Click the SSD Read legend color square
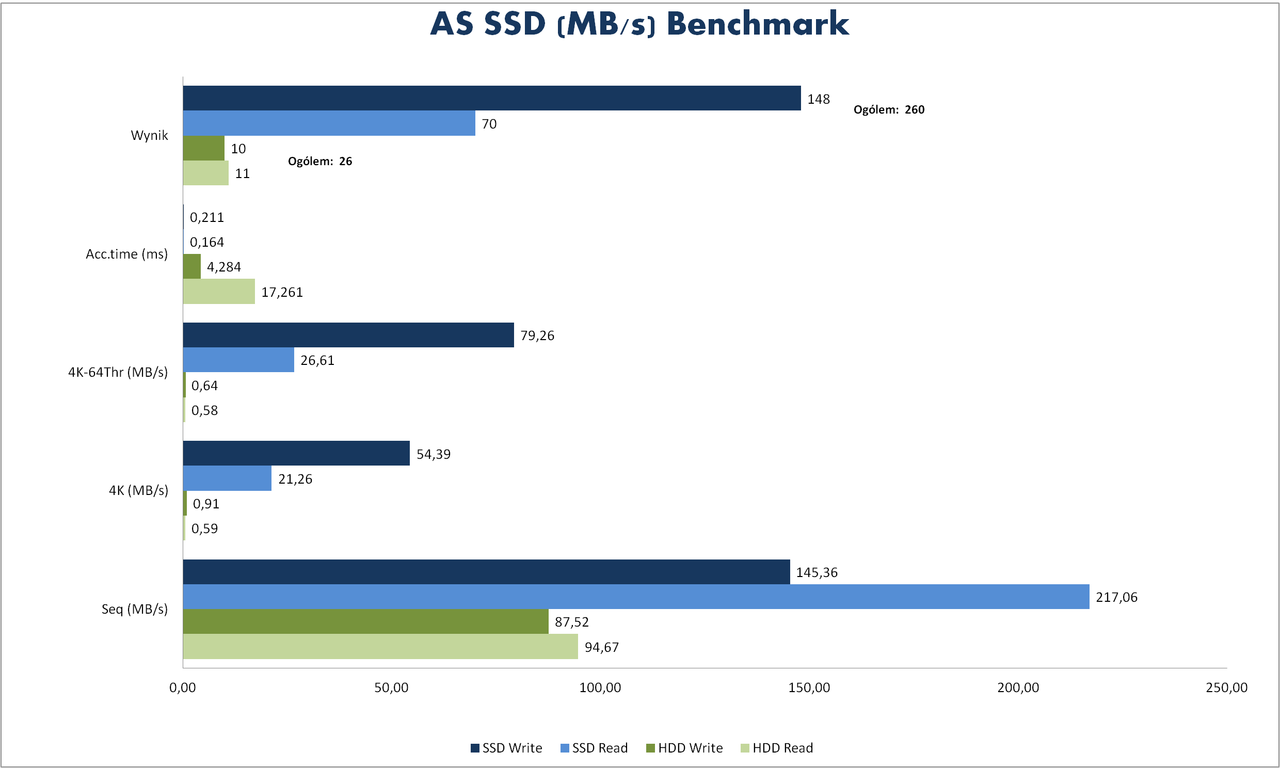 (565, 748)
